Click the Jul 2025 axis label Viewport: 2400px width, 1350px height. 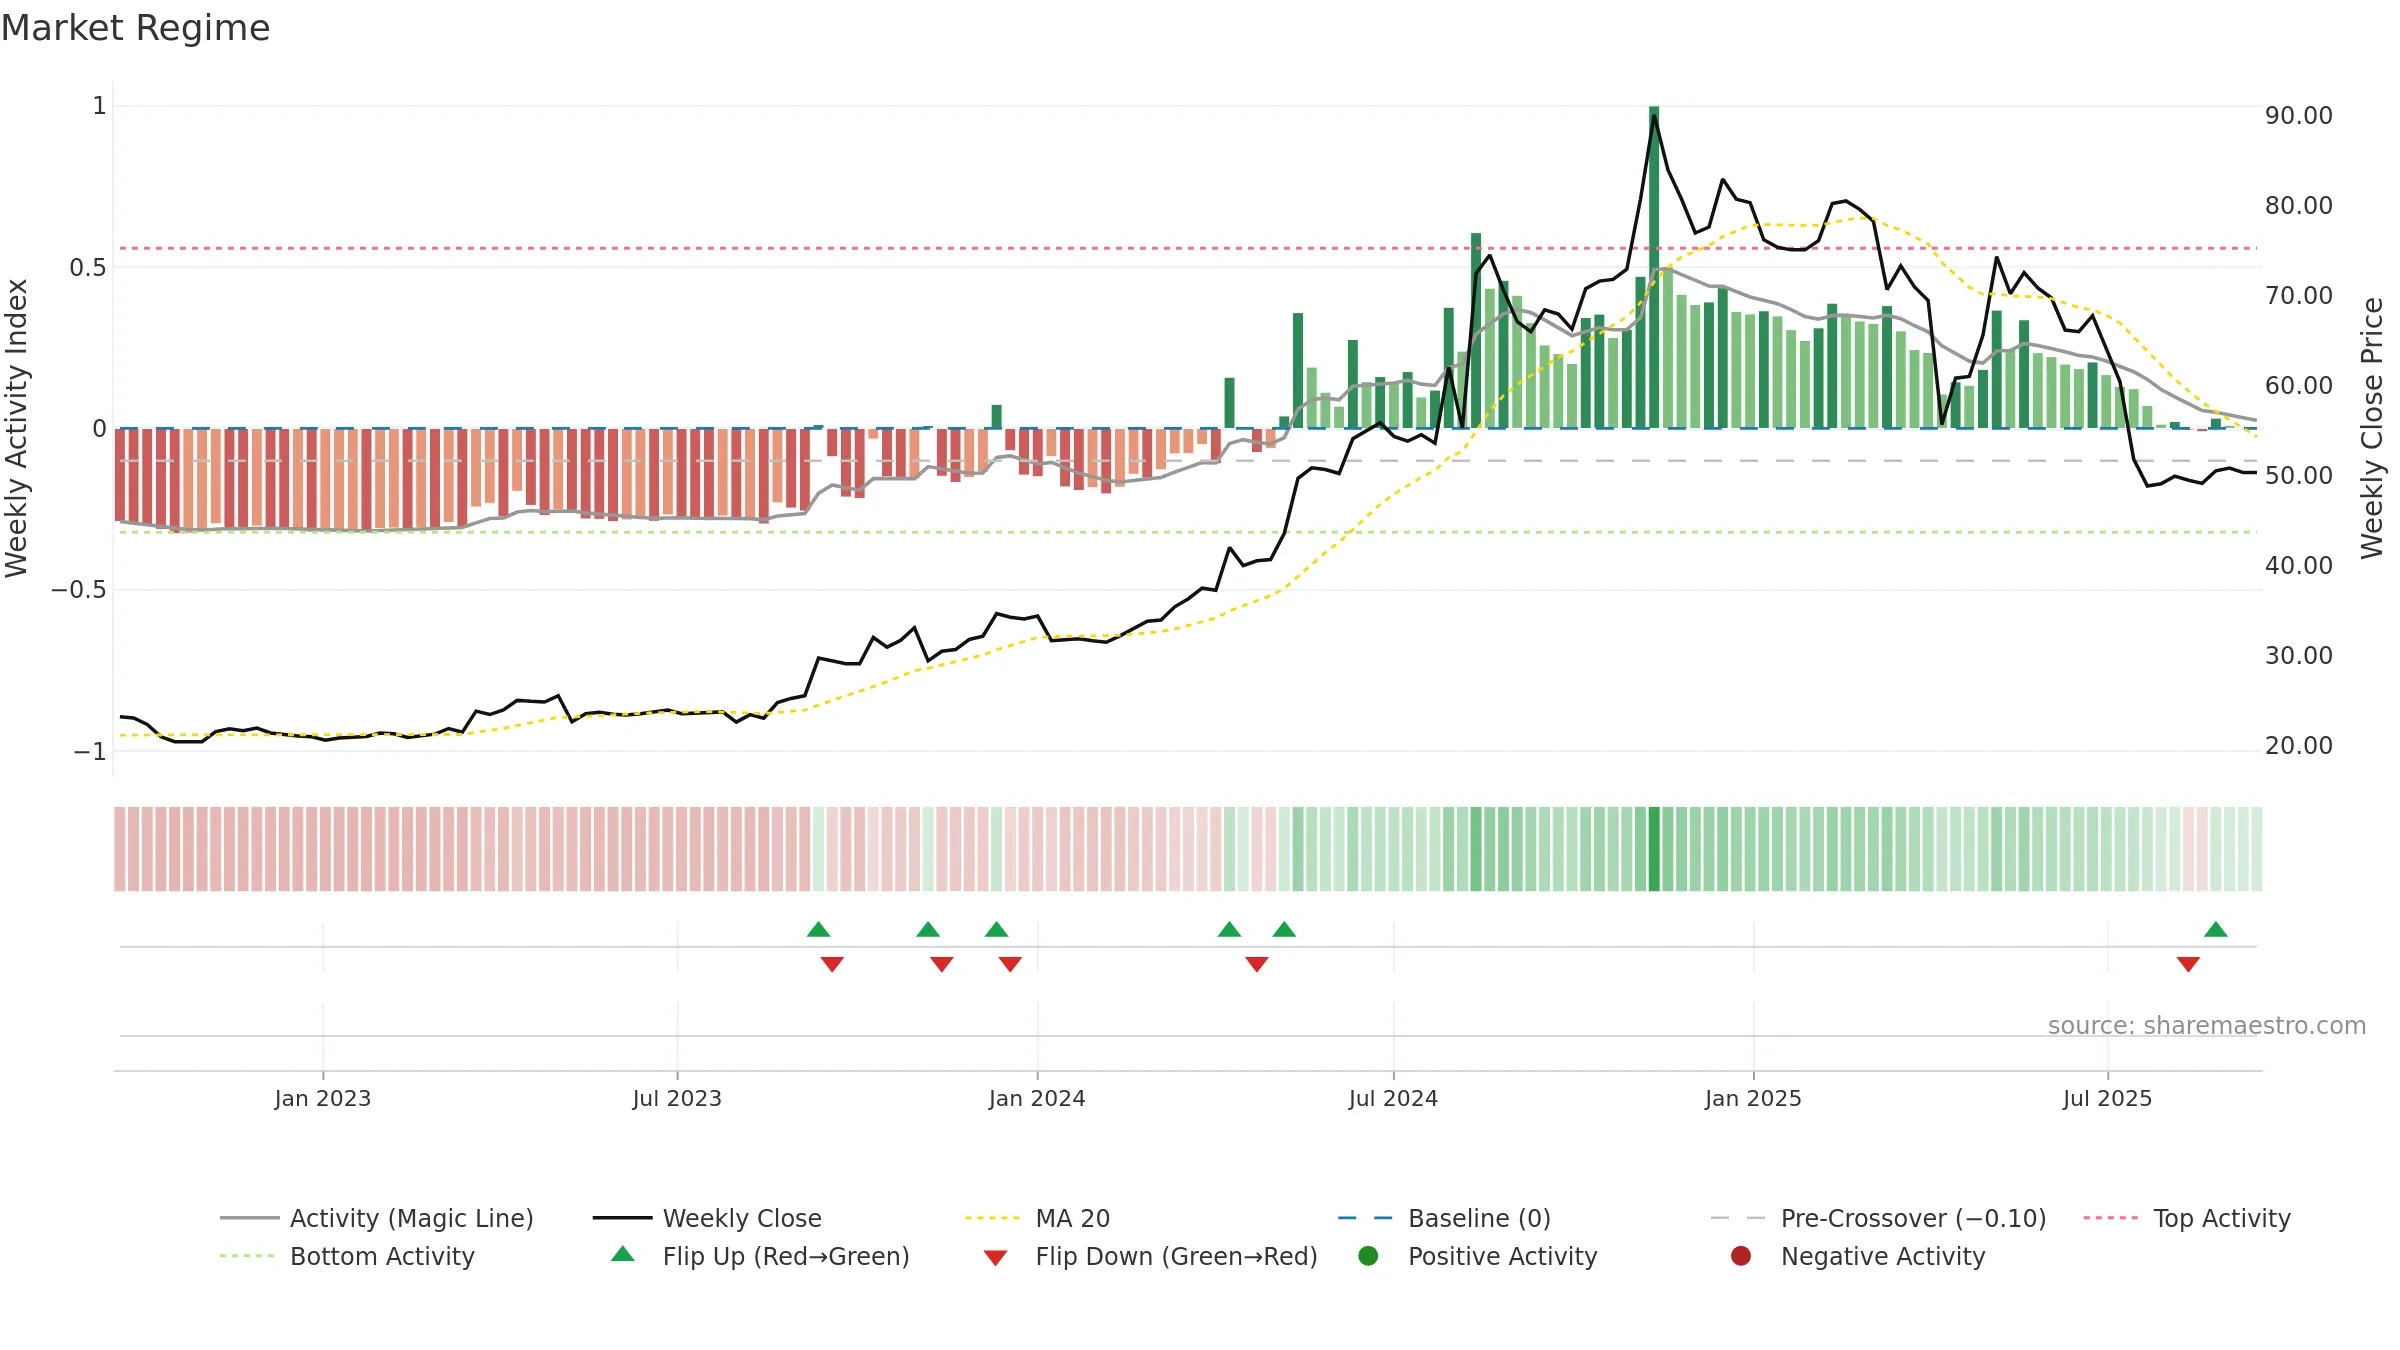[2107, 1098]
